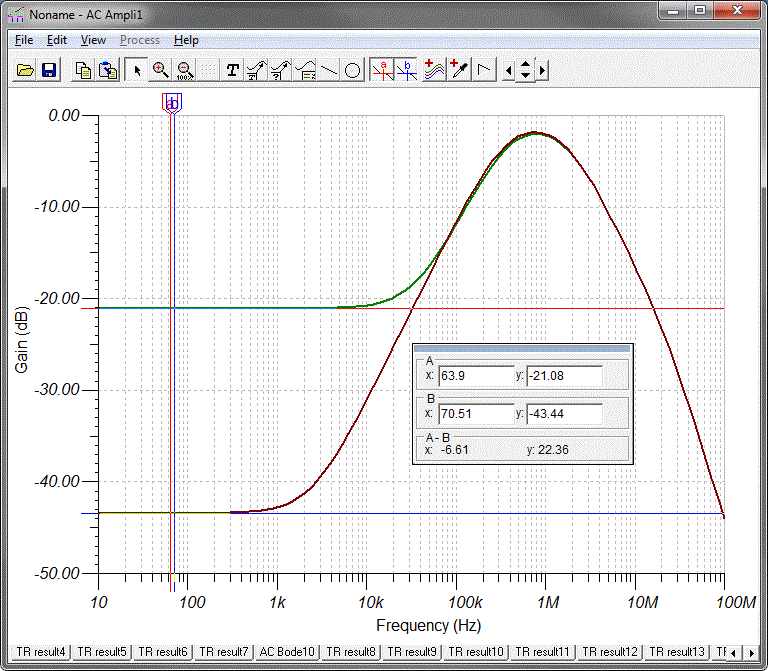Click cursor B y-value field showing -43.44
This screenshot has width=768, height=671.
[564, 413]
